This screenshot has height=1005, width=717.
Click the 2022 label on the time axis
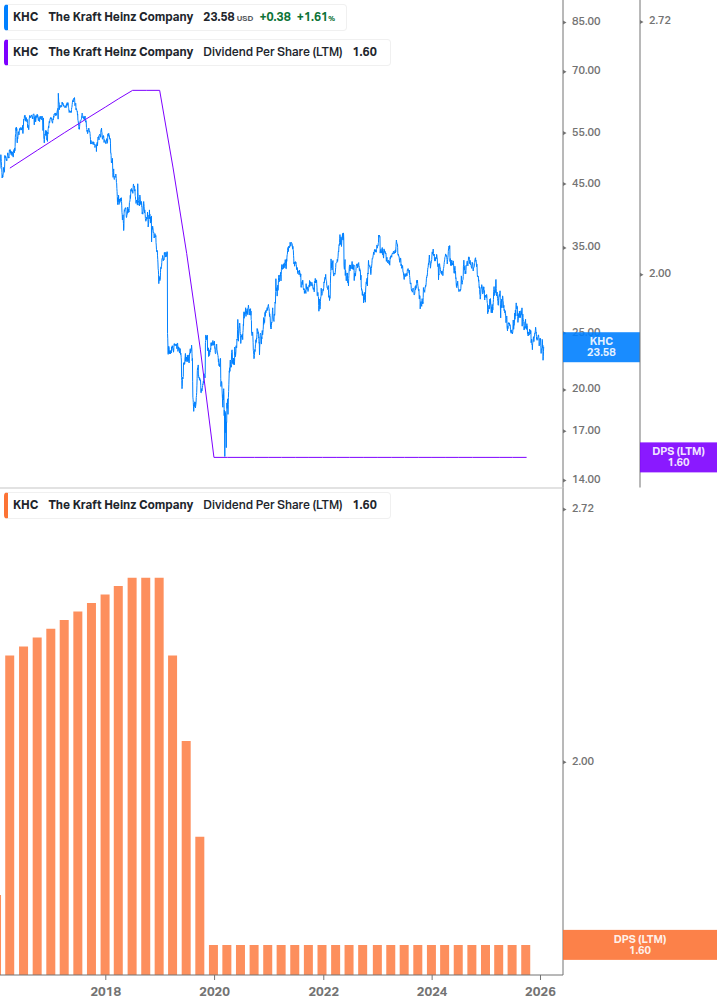324,992
